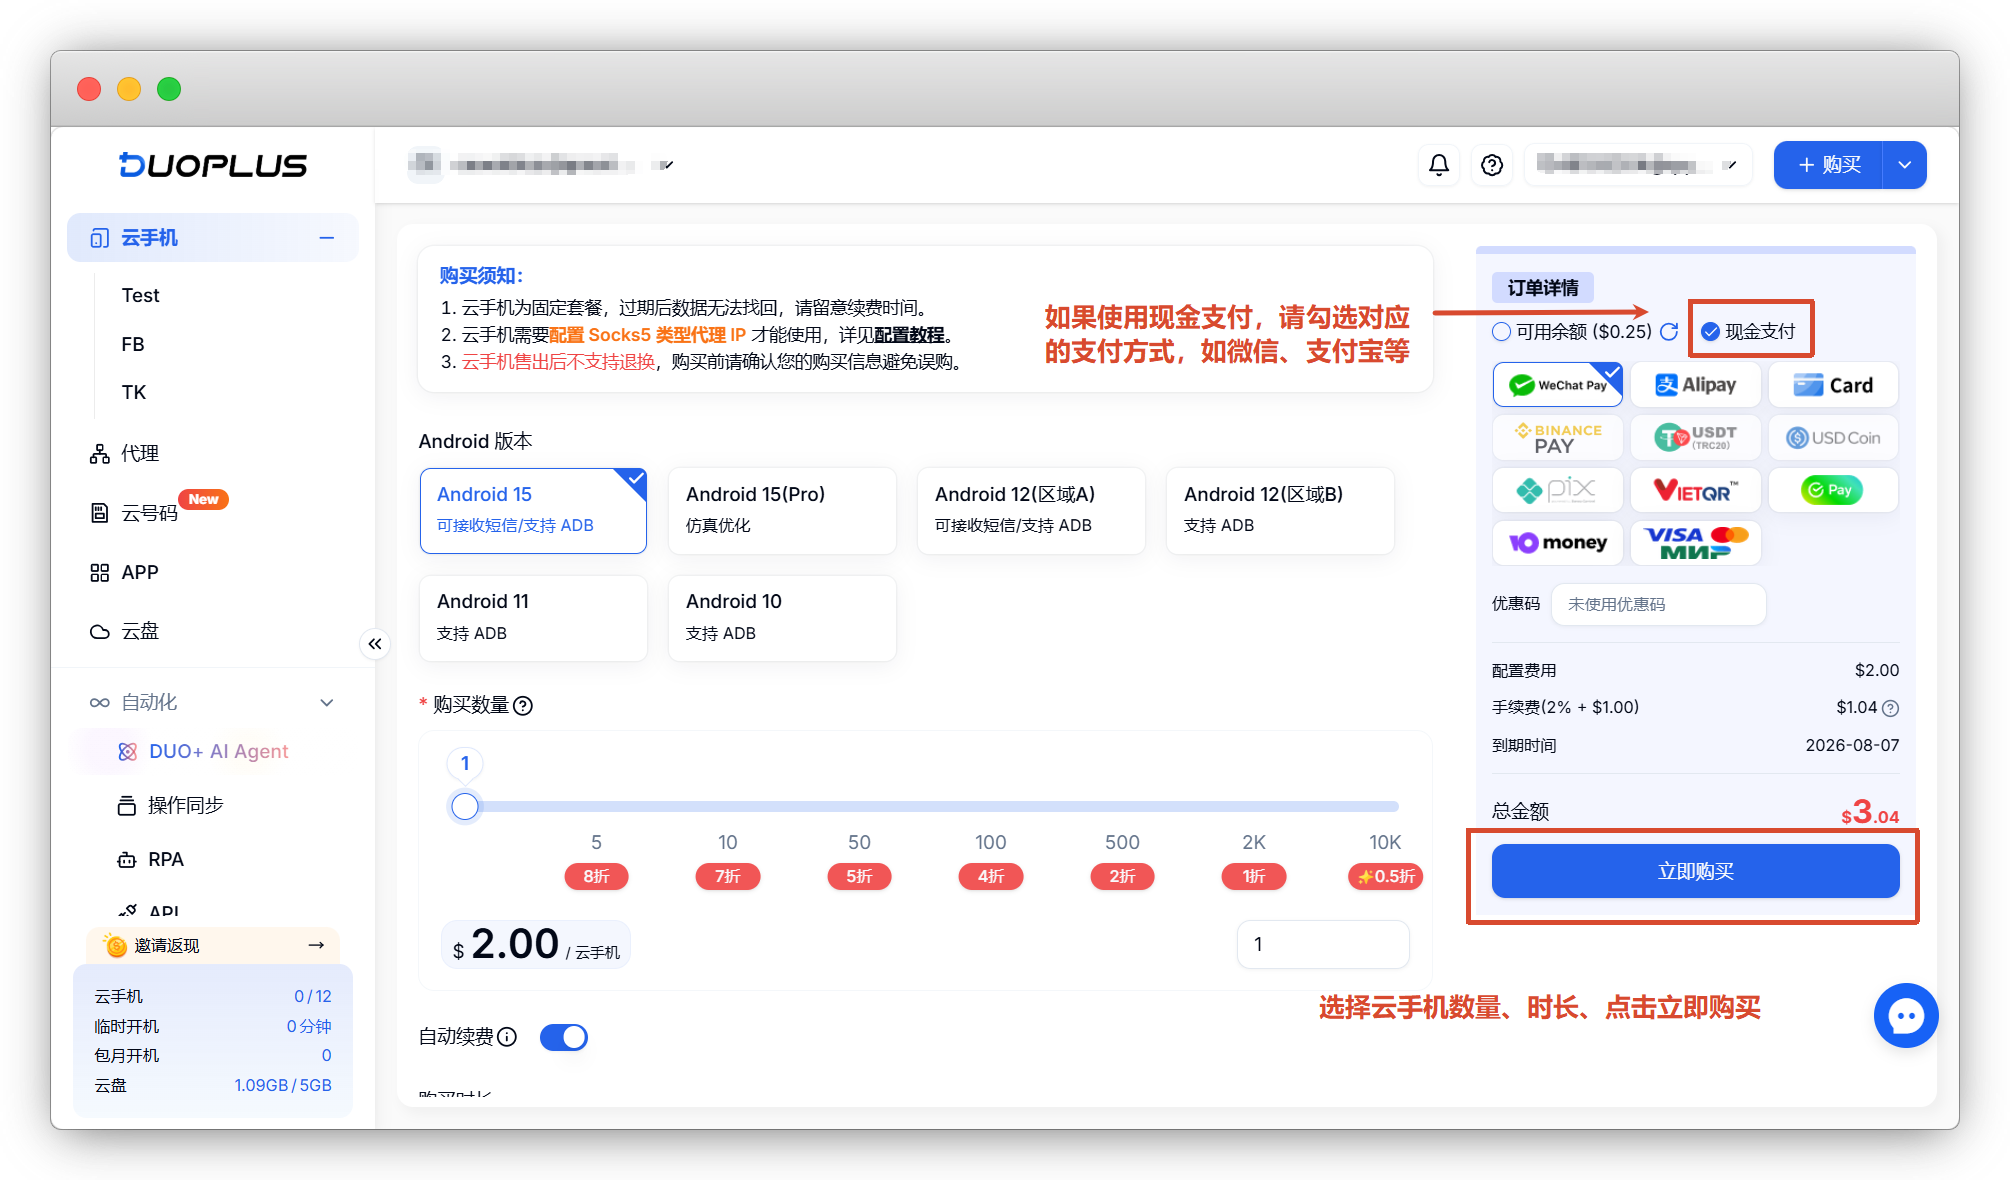Click the DuoPlus logo
Viewport: 2010px width, 1180px height.
(x=213, y=165)
